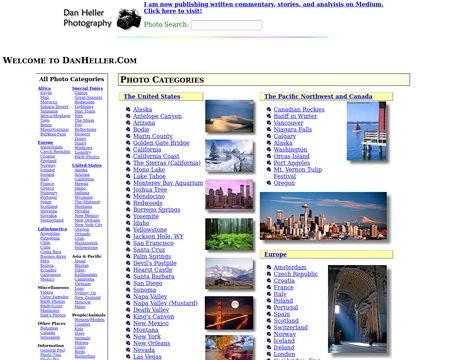Visit the Mendocino photos page
Image resolution: width=450 pixels, height=360 pixels.
click(149, 196)
